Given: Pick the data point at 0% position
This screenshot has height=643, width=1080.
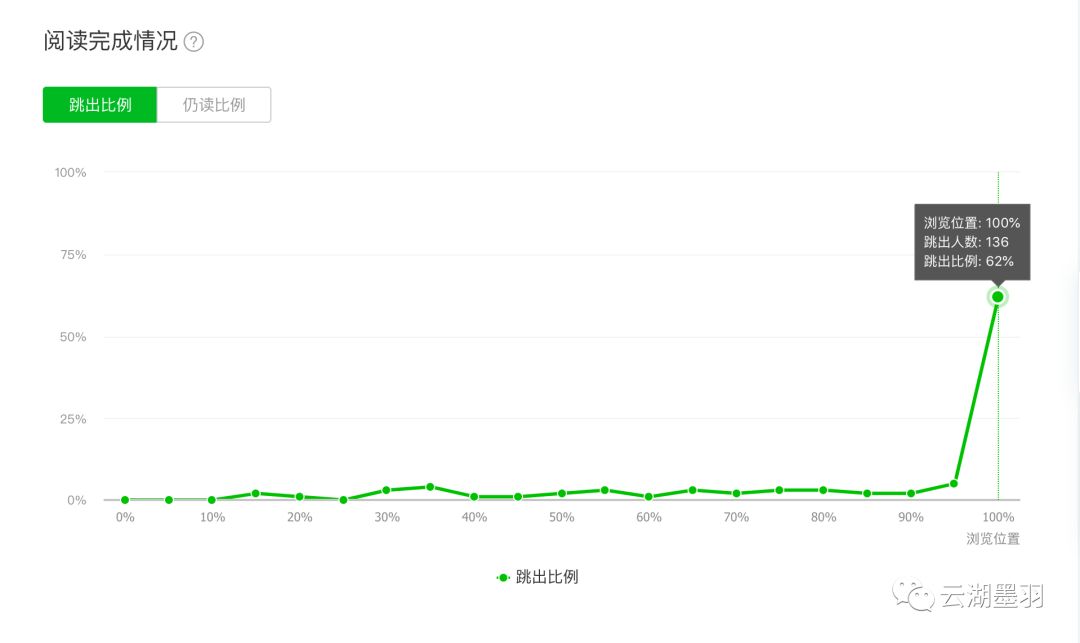Looking at the screenshot, I should (x=125, y=500).
